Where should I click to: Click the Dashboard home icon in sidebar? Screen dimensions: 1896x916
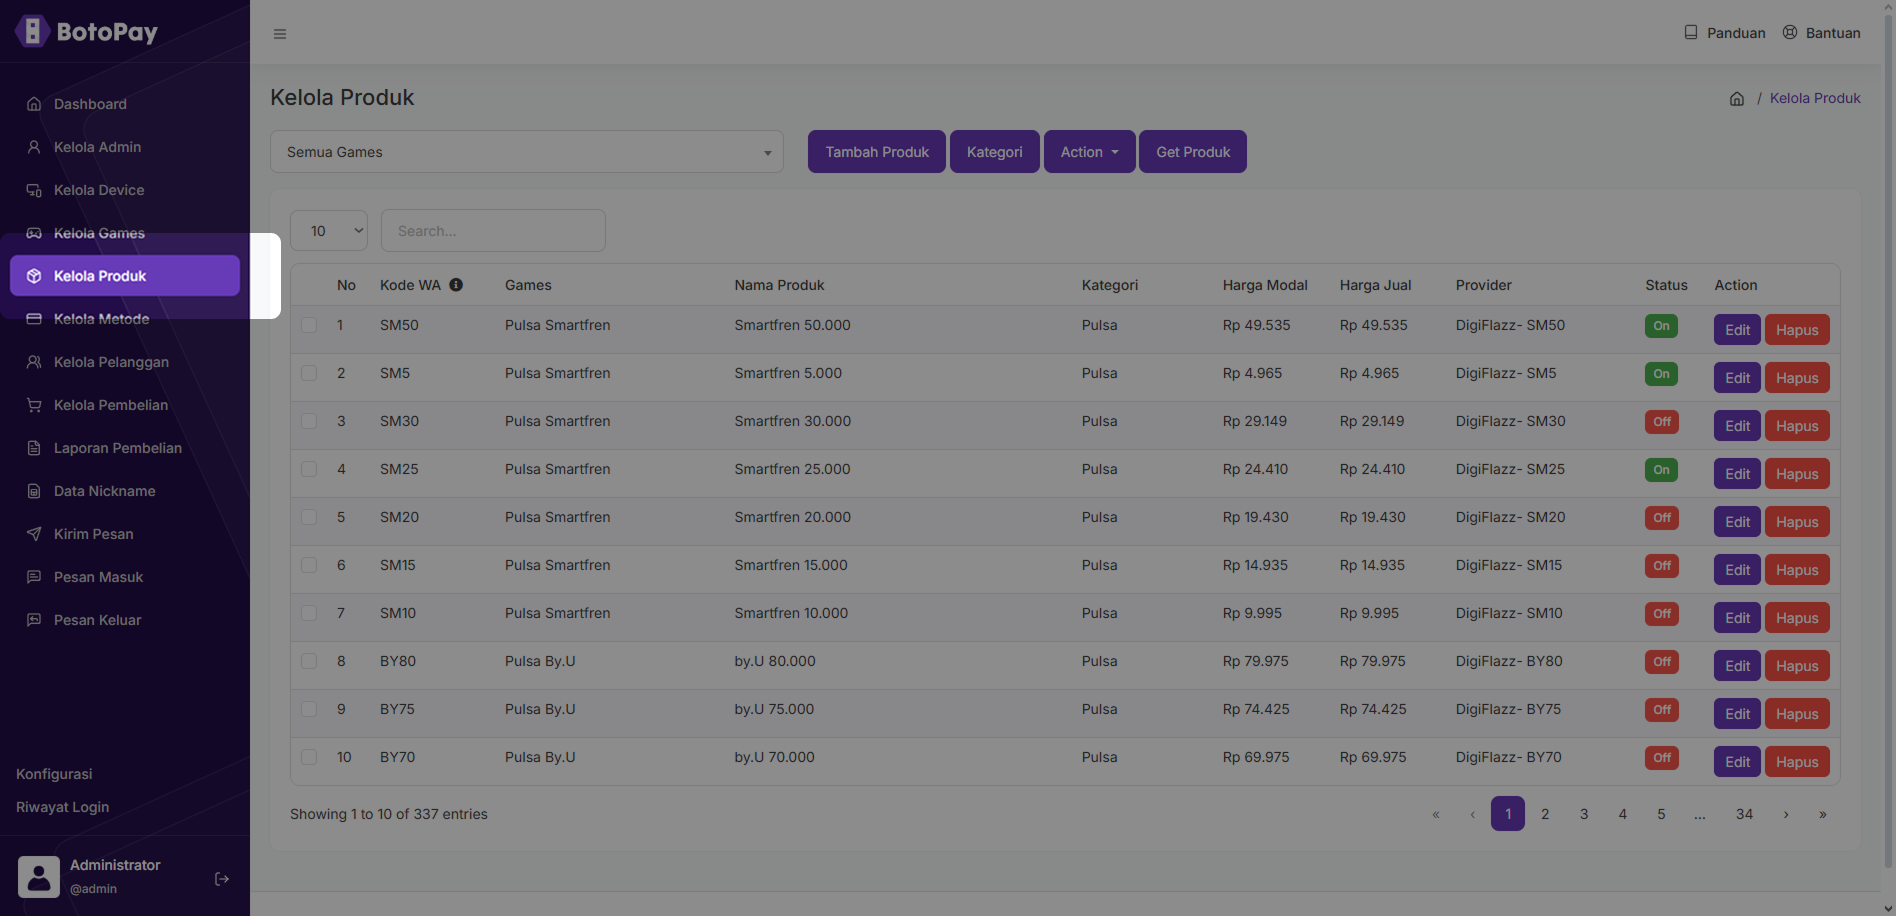click(34, 104)
